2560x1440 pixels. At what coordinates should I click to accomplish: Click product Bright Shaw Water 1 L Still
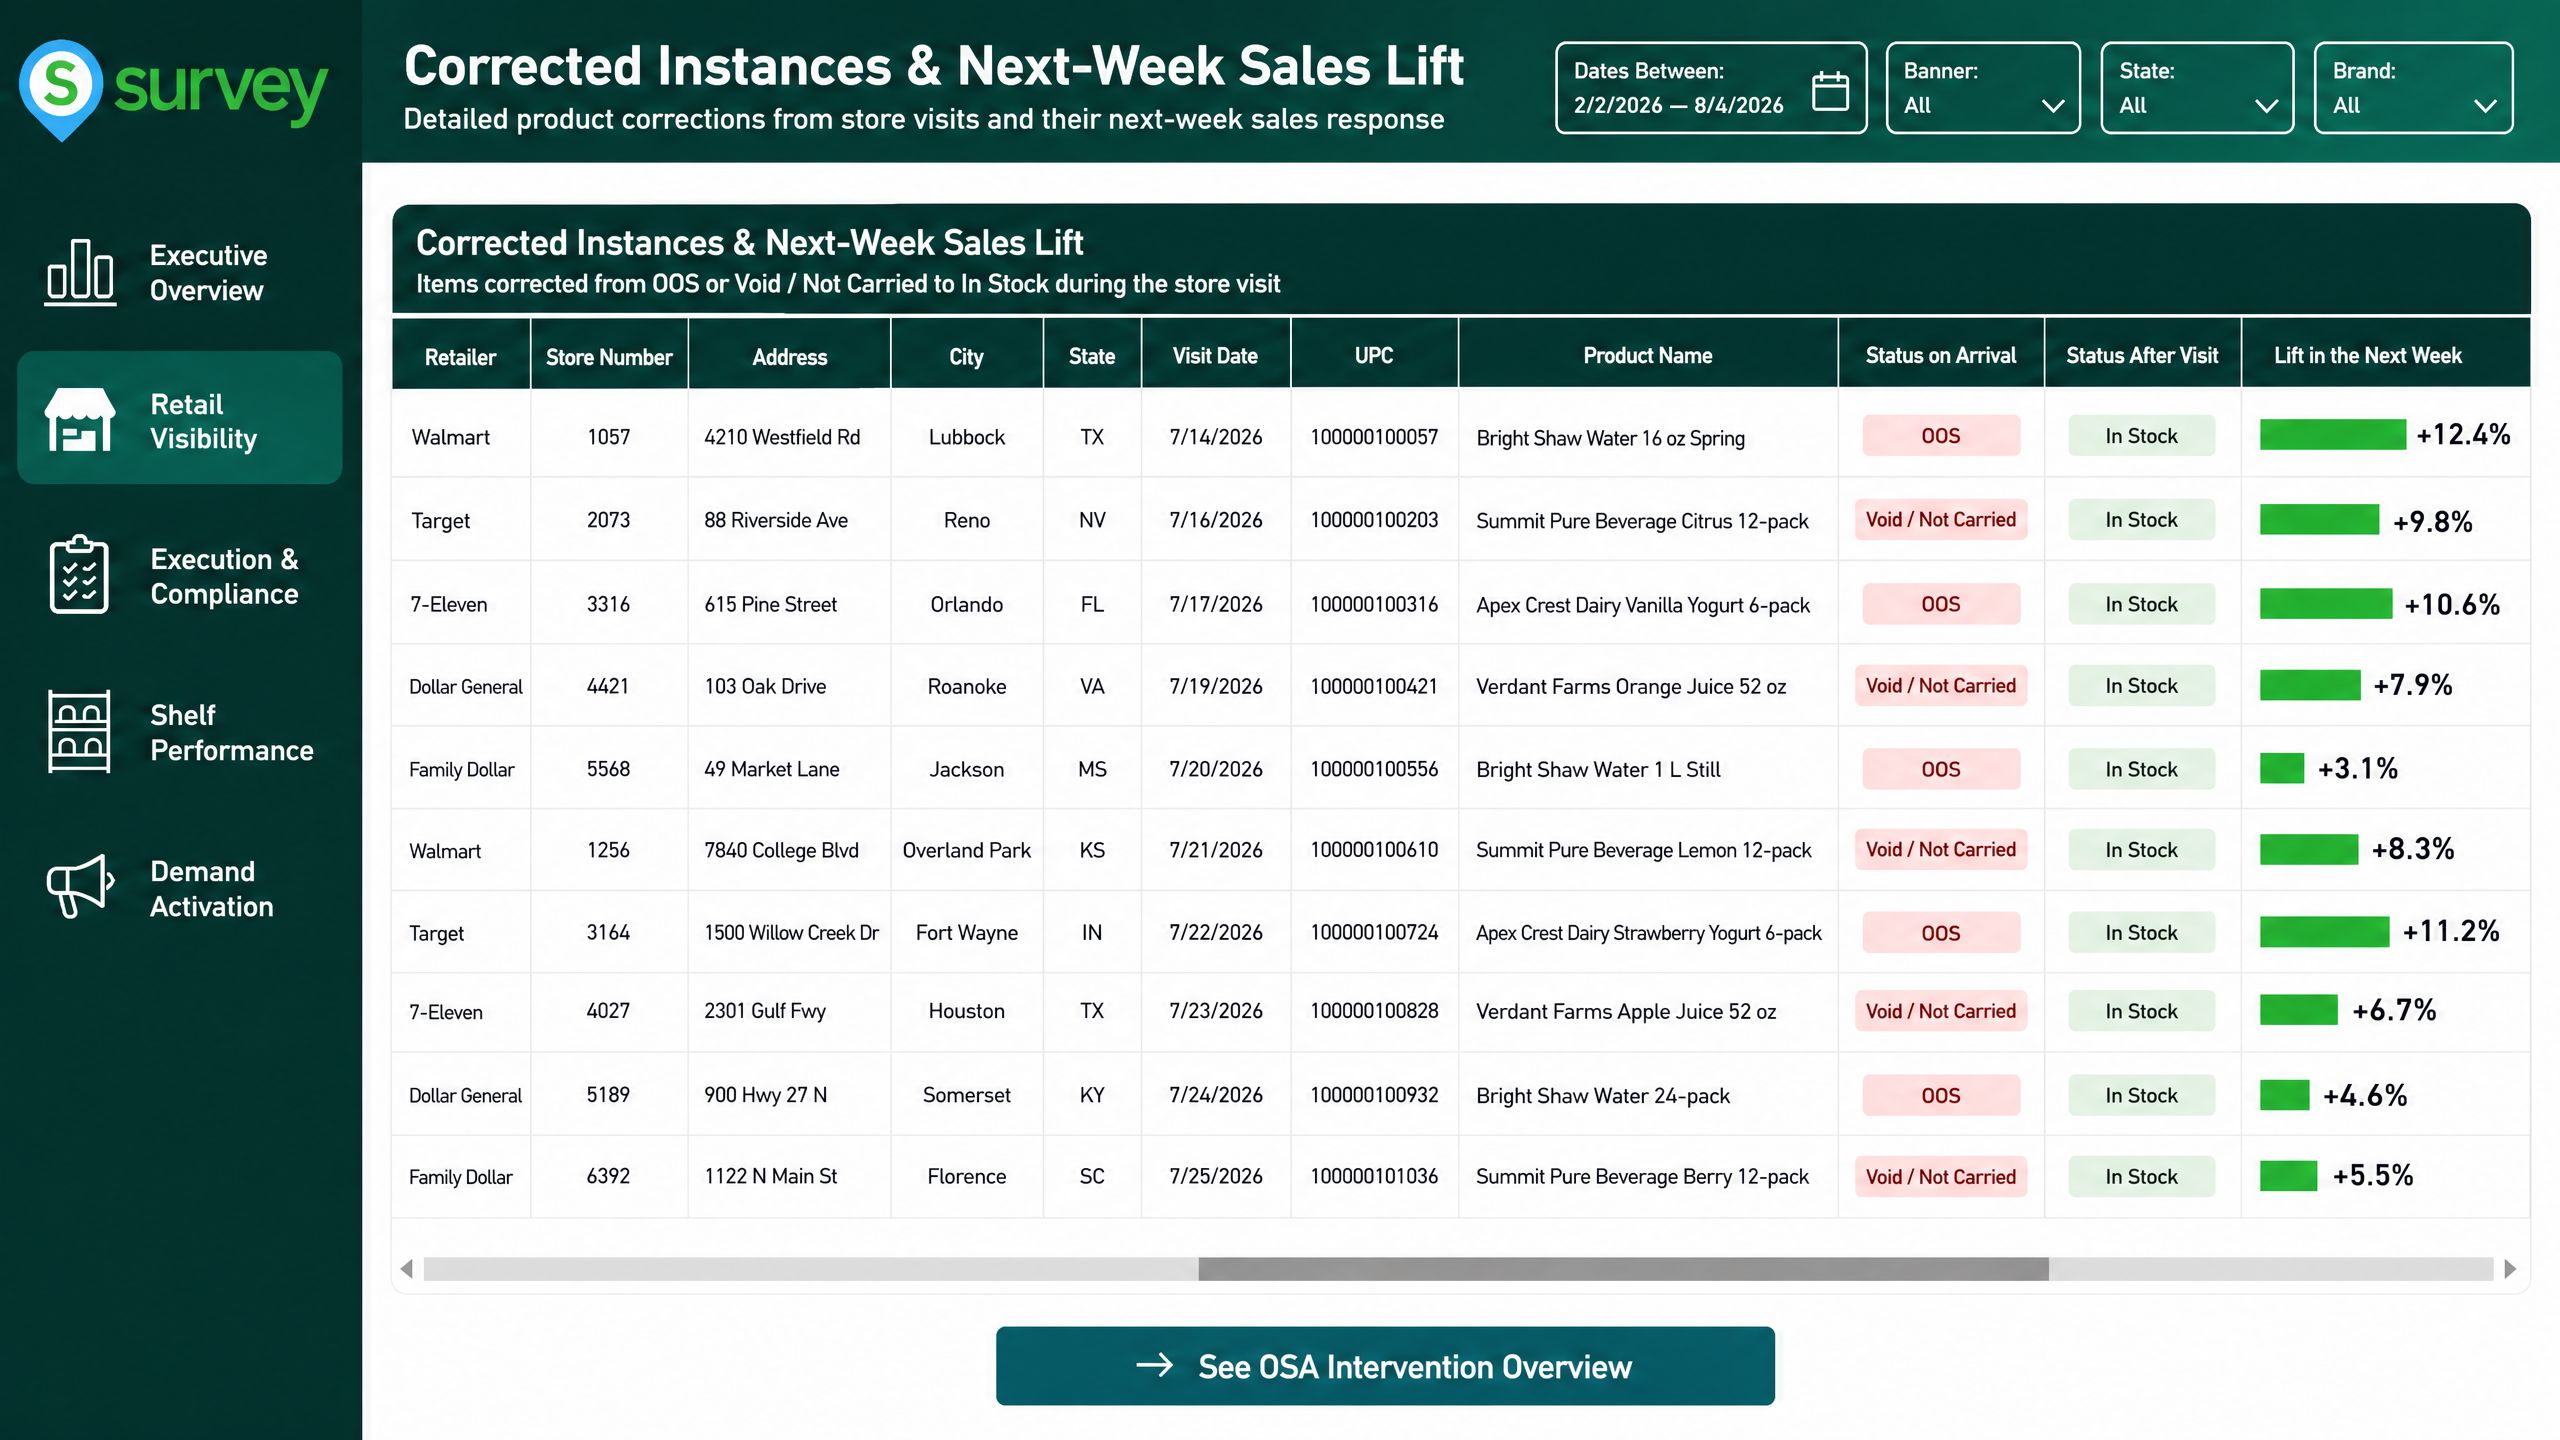[x=1598, y=770]
